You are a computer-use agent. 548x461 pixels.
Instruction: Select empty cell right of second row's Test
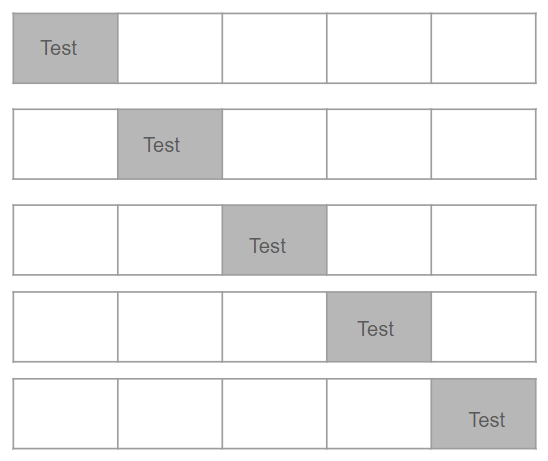[x=274, y=144]
